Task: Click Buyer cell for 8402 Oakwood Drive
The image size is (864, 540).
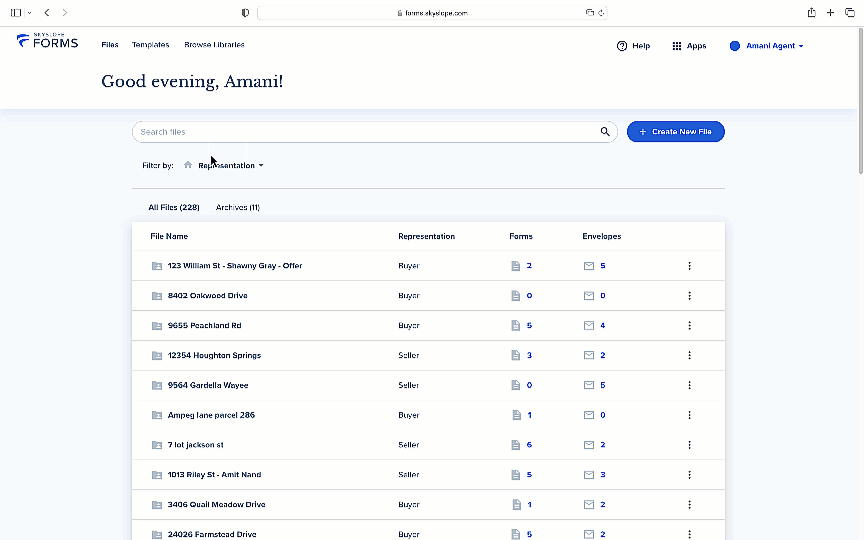Action: (x=409, y=296)
